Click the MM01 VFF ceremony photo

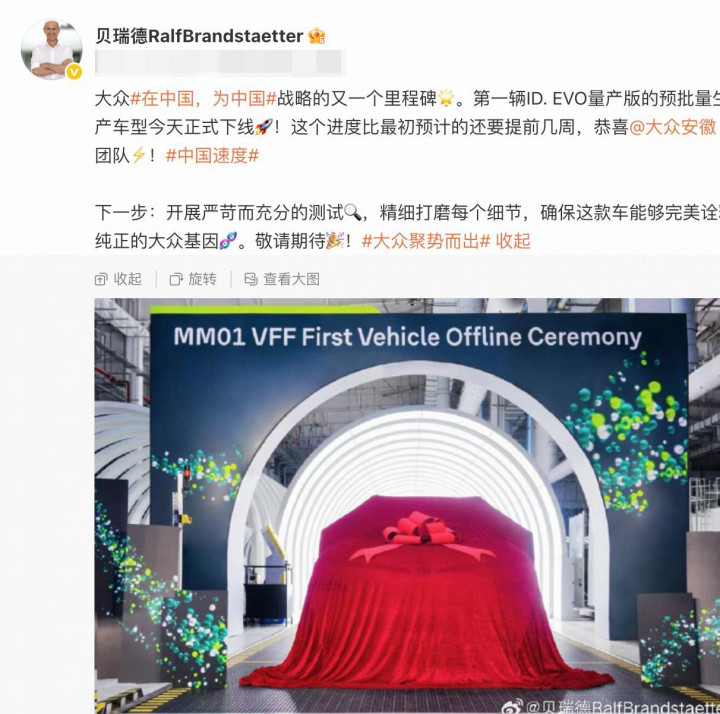407,506
